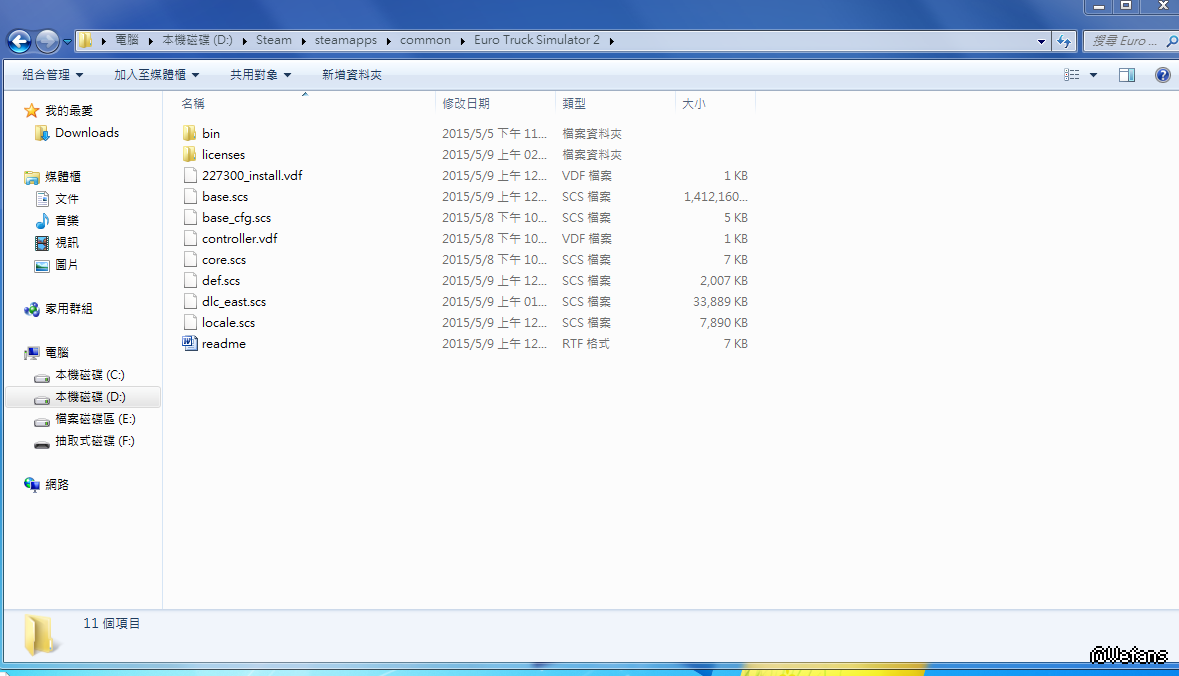Open recent locations dropdown next to Forward

[x=67, y=41]
